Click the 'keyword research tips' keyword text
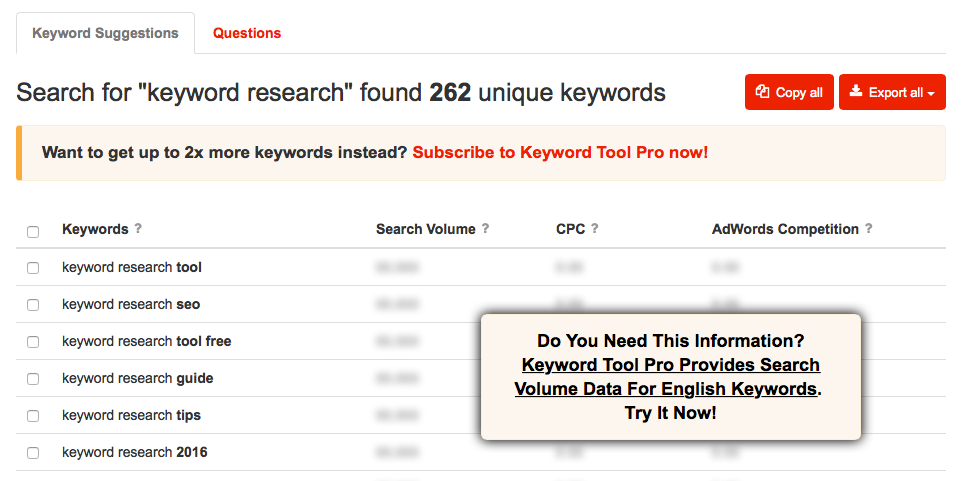The width and height of the screenshot is (969, 481). tap(132, 415)
